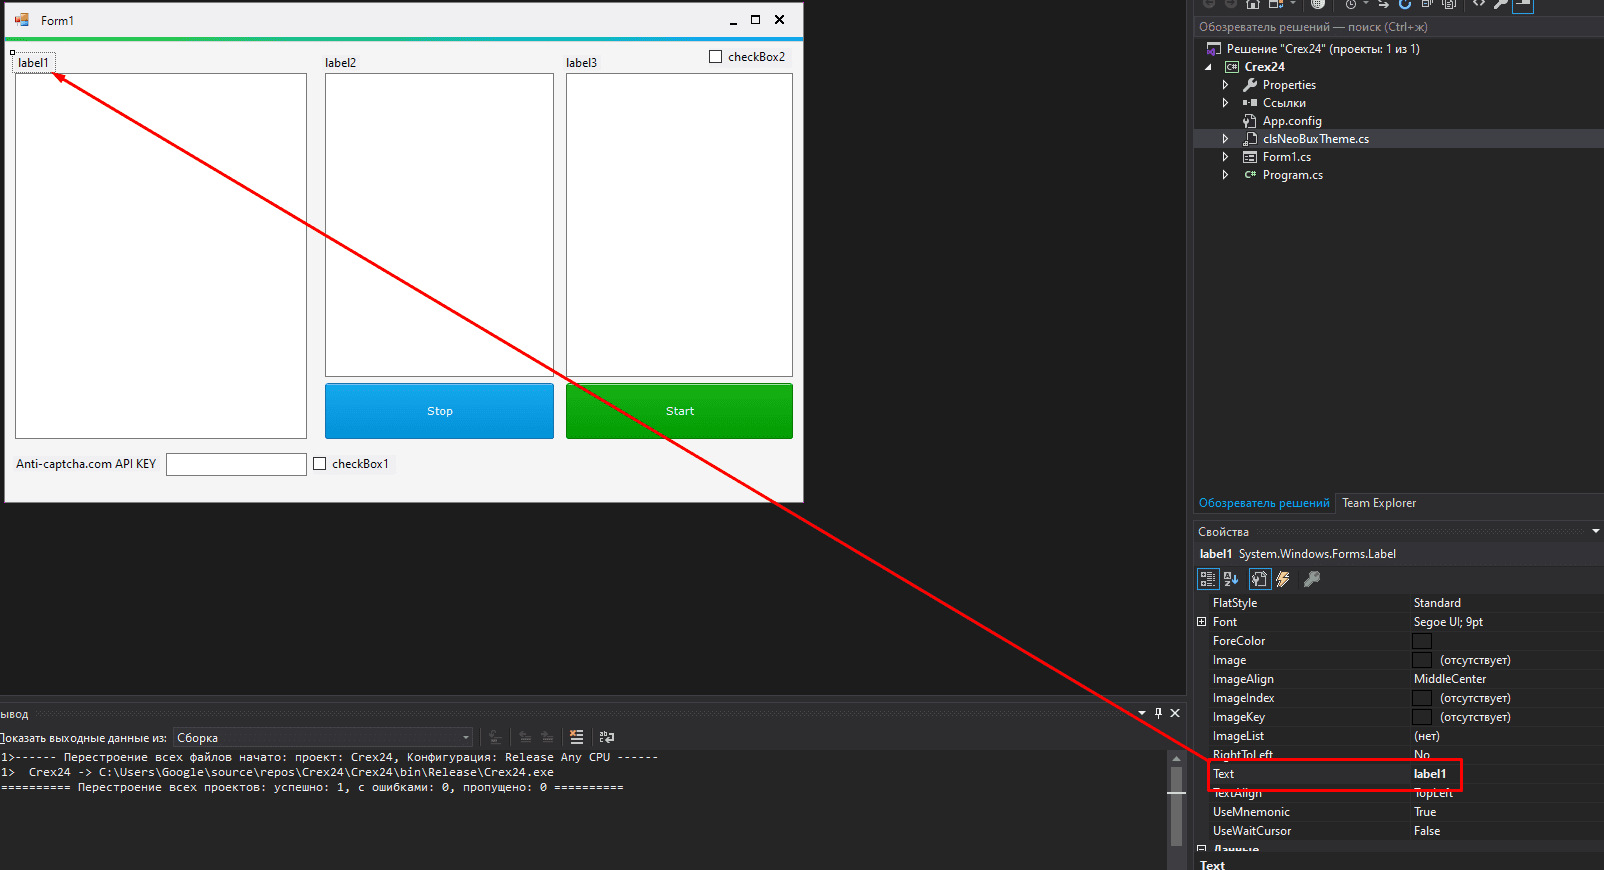This screenshot has height=870, width=1604.
Task: Clear all output in Output panel
Action: (577, 737)
